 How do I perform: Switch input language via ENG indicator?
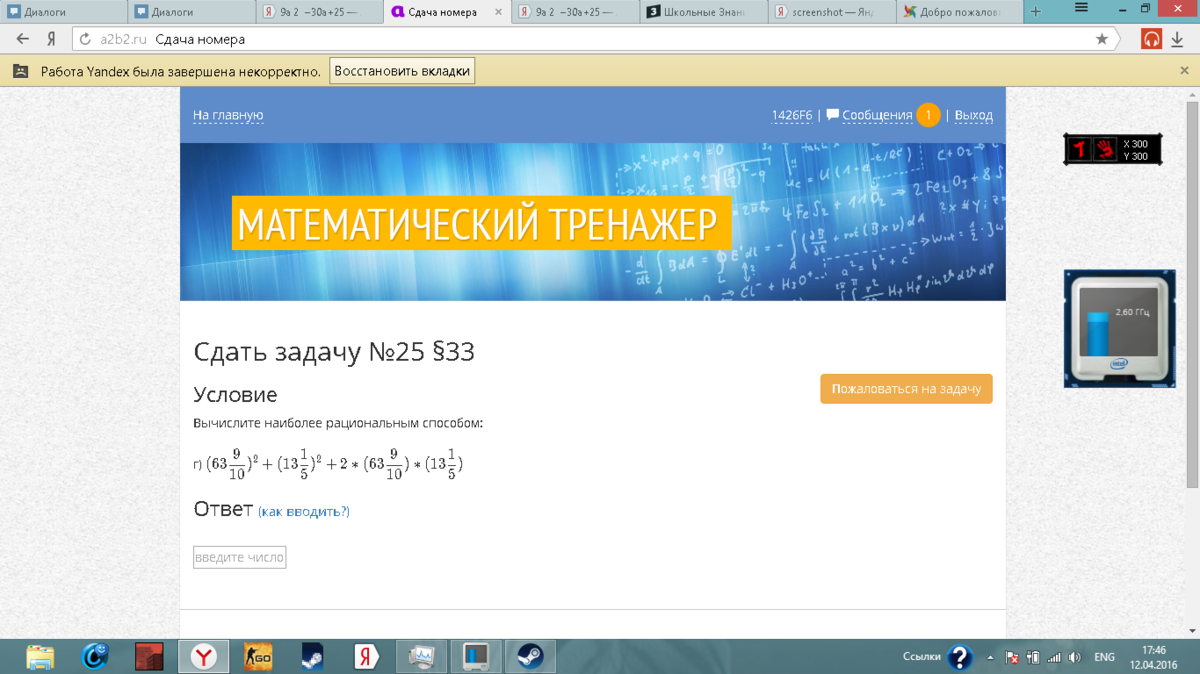click(1104, 657)
